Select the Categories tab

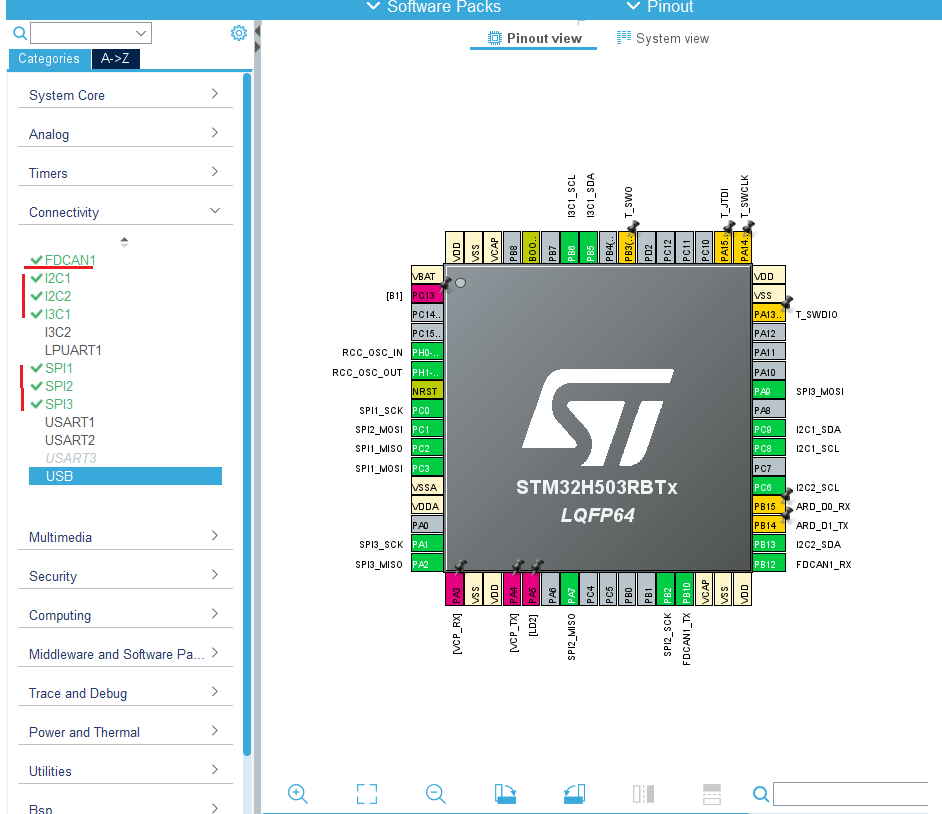click(49, 58)
